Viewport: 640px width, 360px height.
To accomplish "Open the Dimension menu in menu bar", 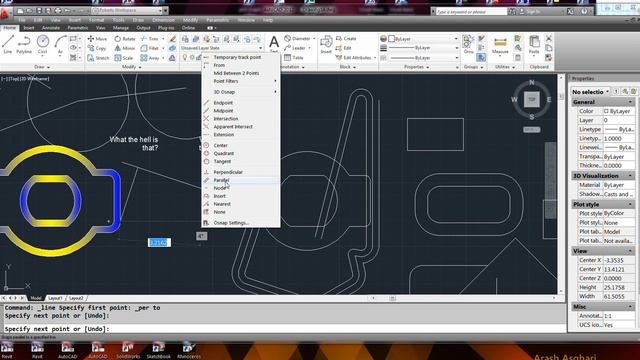I will coord(163,20).
